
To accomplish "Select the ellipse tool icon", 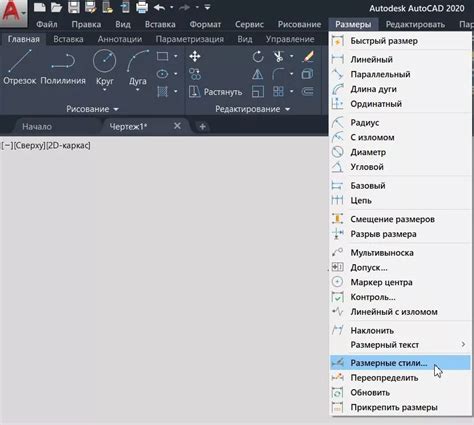I will click(x=162, y=74).
